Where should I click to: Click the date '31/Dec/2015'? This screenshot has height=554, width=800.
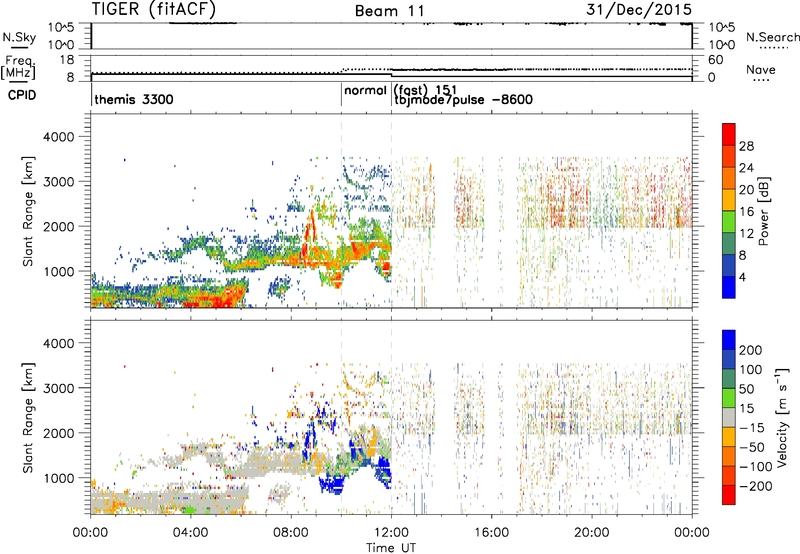pos(639,9)
